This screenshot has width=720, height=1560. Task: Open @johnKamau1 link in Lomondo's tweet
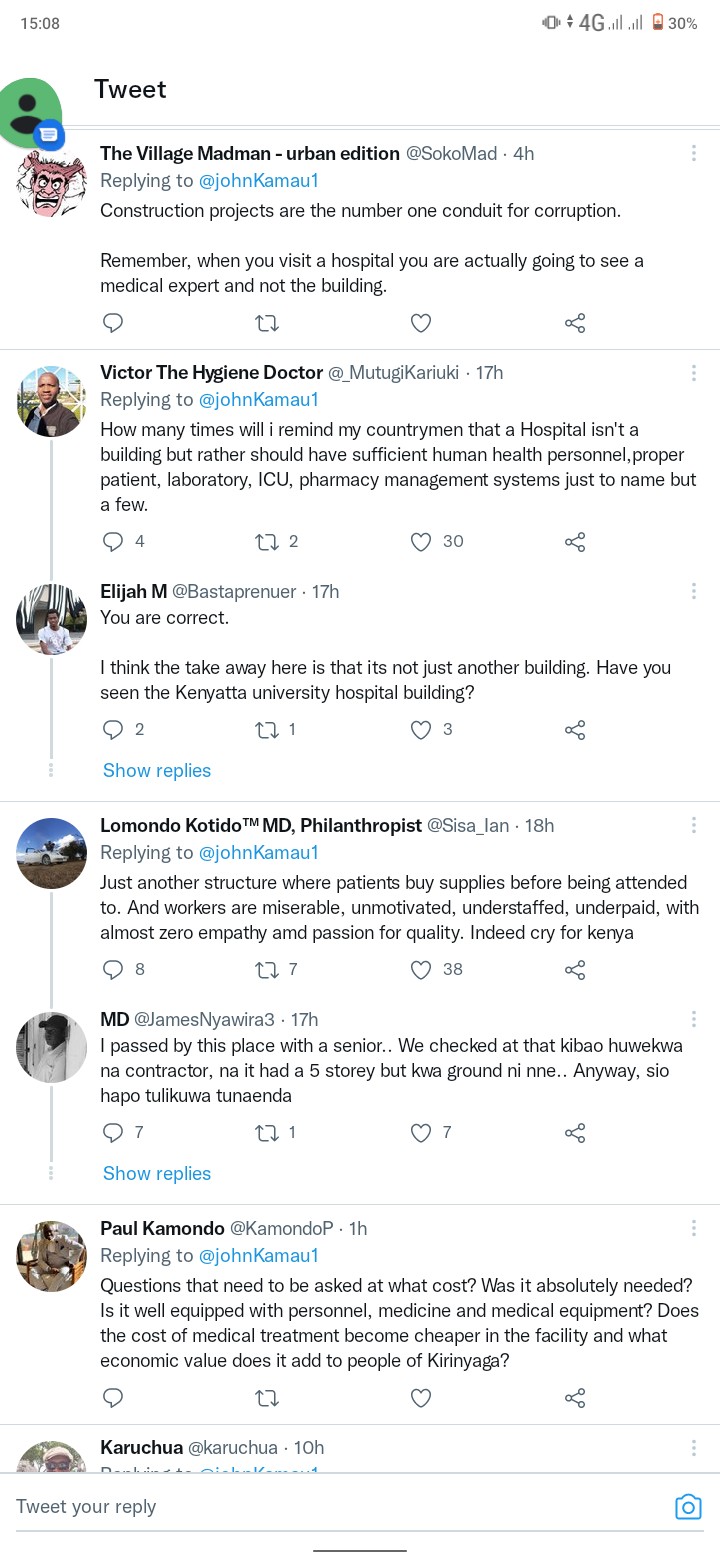click(x=259, y=853)
